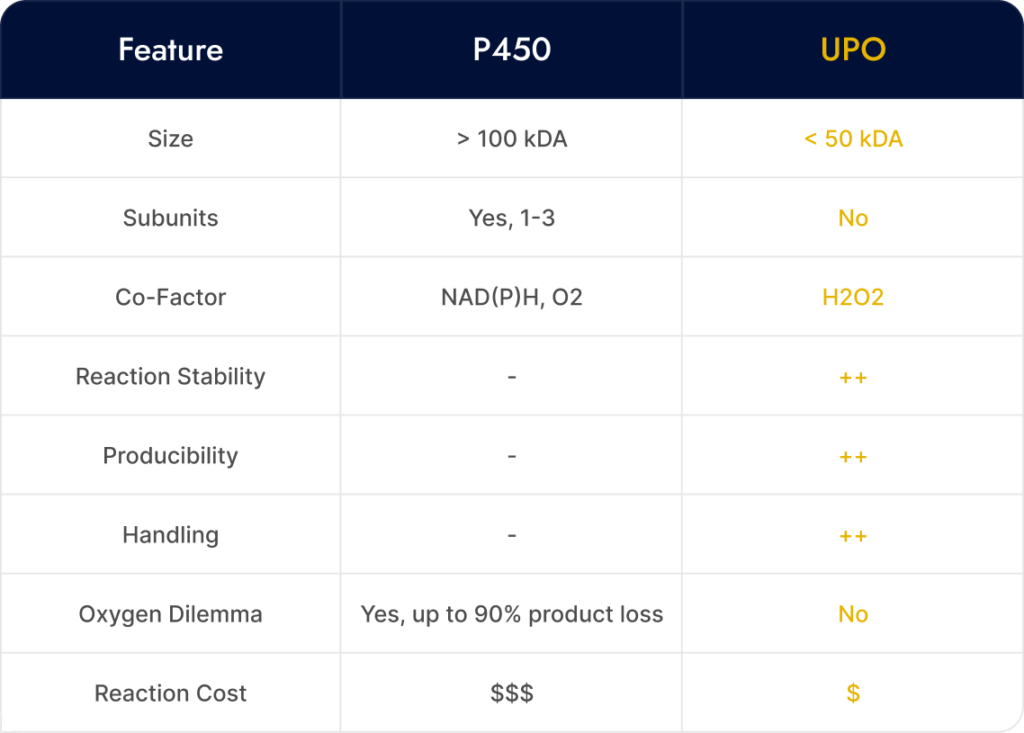Click the yellow H2O2 cell
This screenshot has width=1024, height=733.
tap(852, 297)
